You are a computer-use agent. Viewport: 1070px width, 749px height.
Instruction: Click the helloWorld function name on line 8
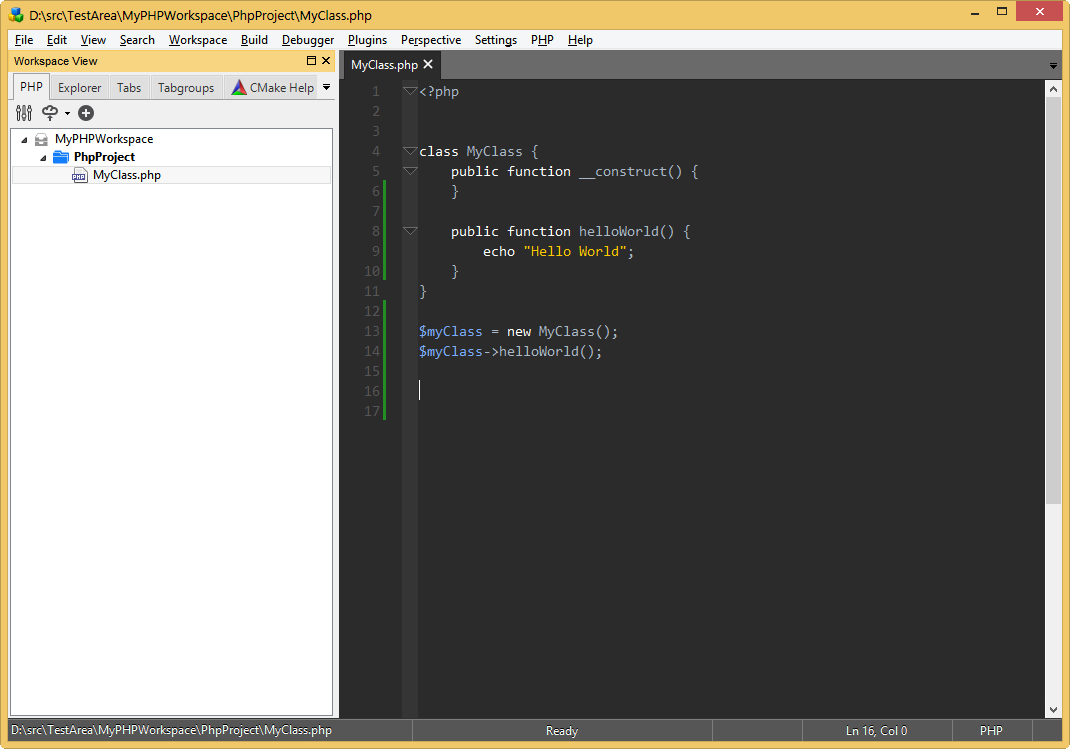point(618,231)
